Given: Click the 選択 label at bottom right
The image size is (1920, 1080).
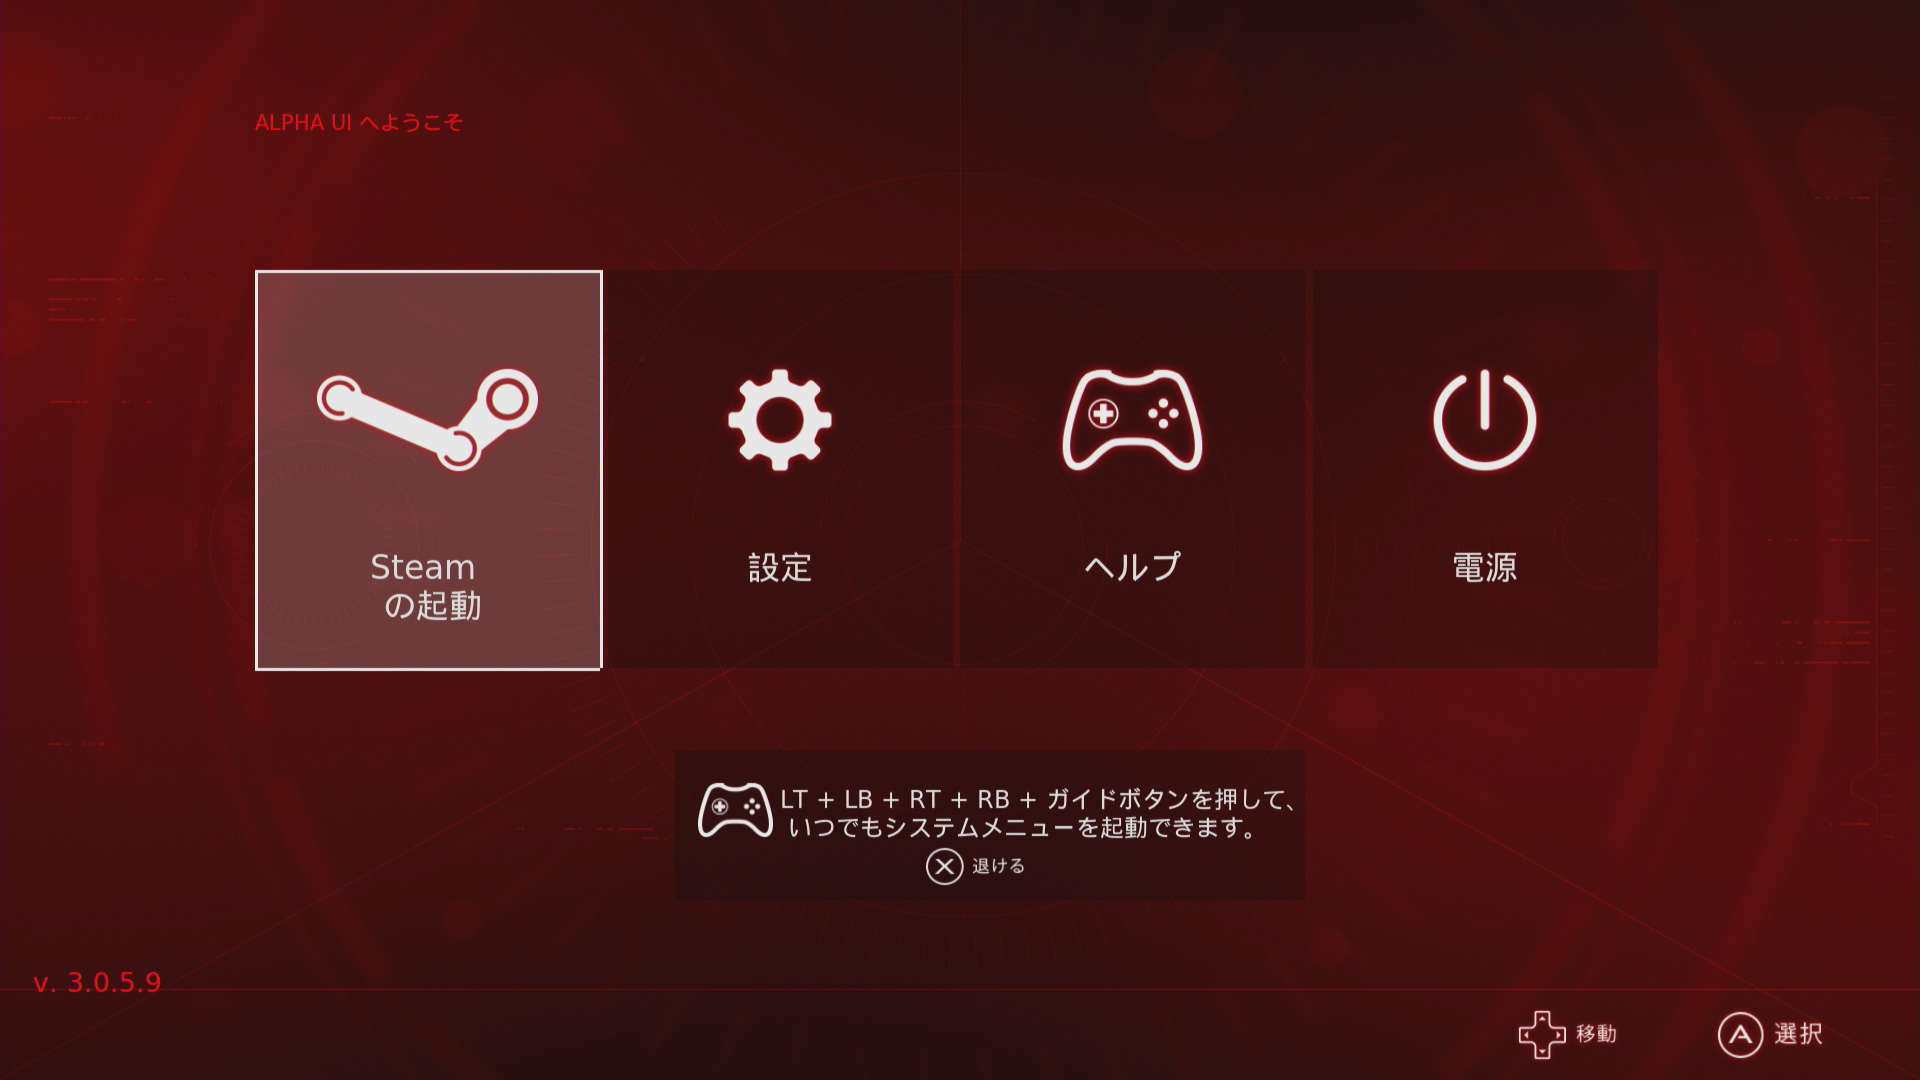Looking at the screenshot, I should pos(1798,1034).
